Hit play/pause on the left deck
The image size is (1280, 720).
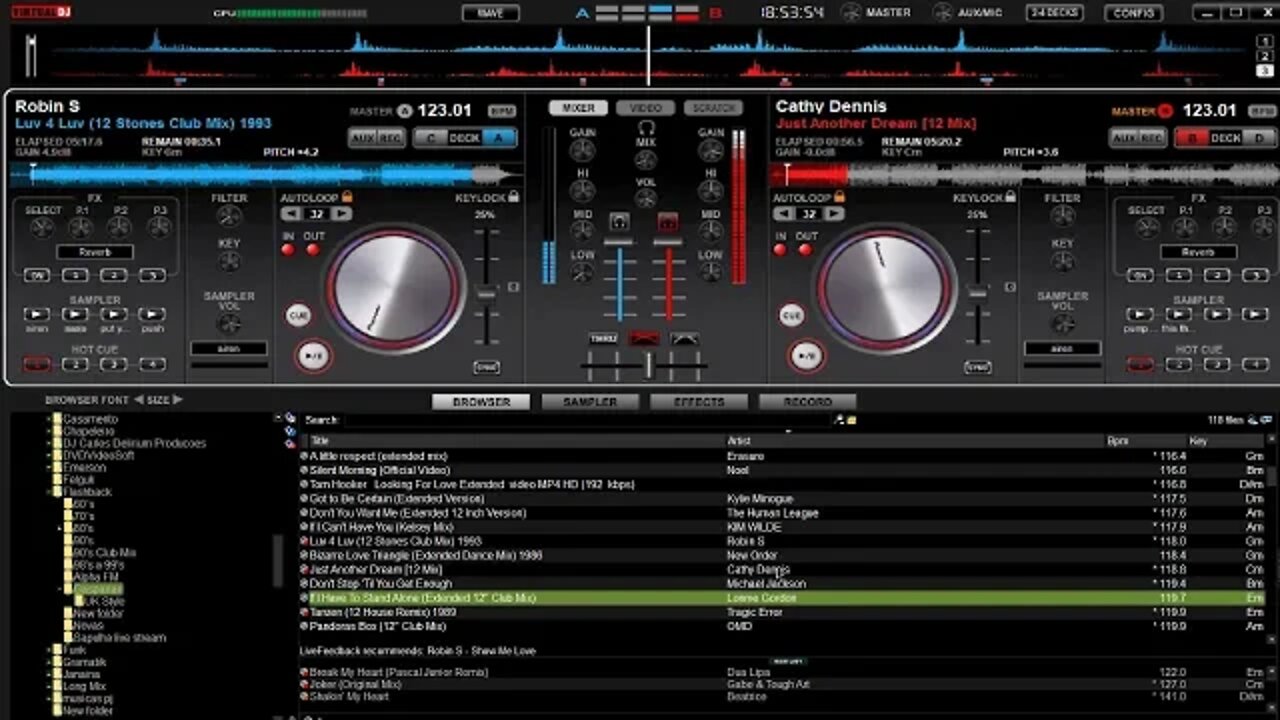point(314,356)
